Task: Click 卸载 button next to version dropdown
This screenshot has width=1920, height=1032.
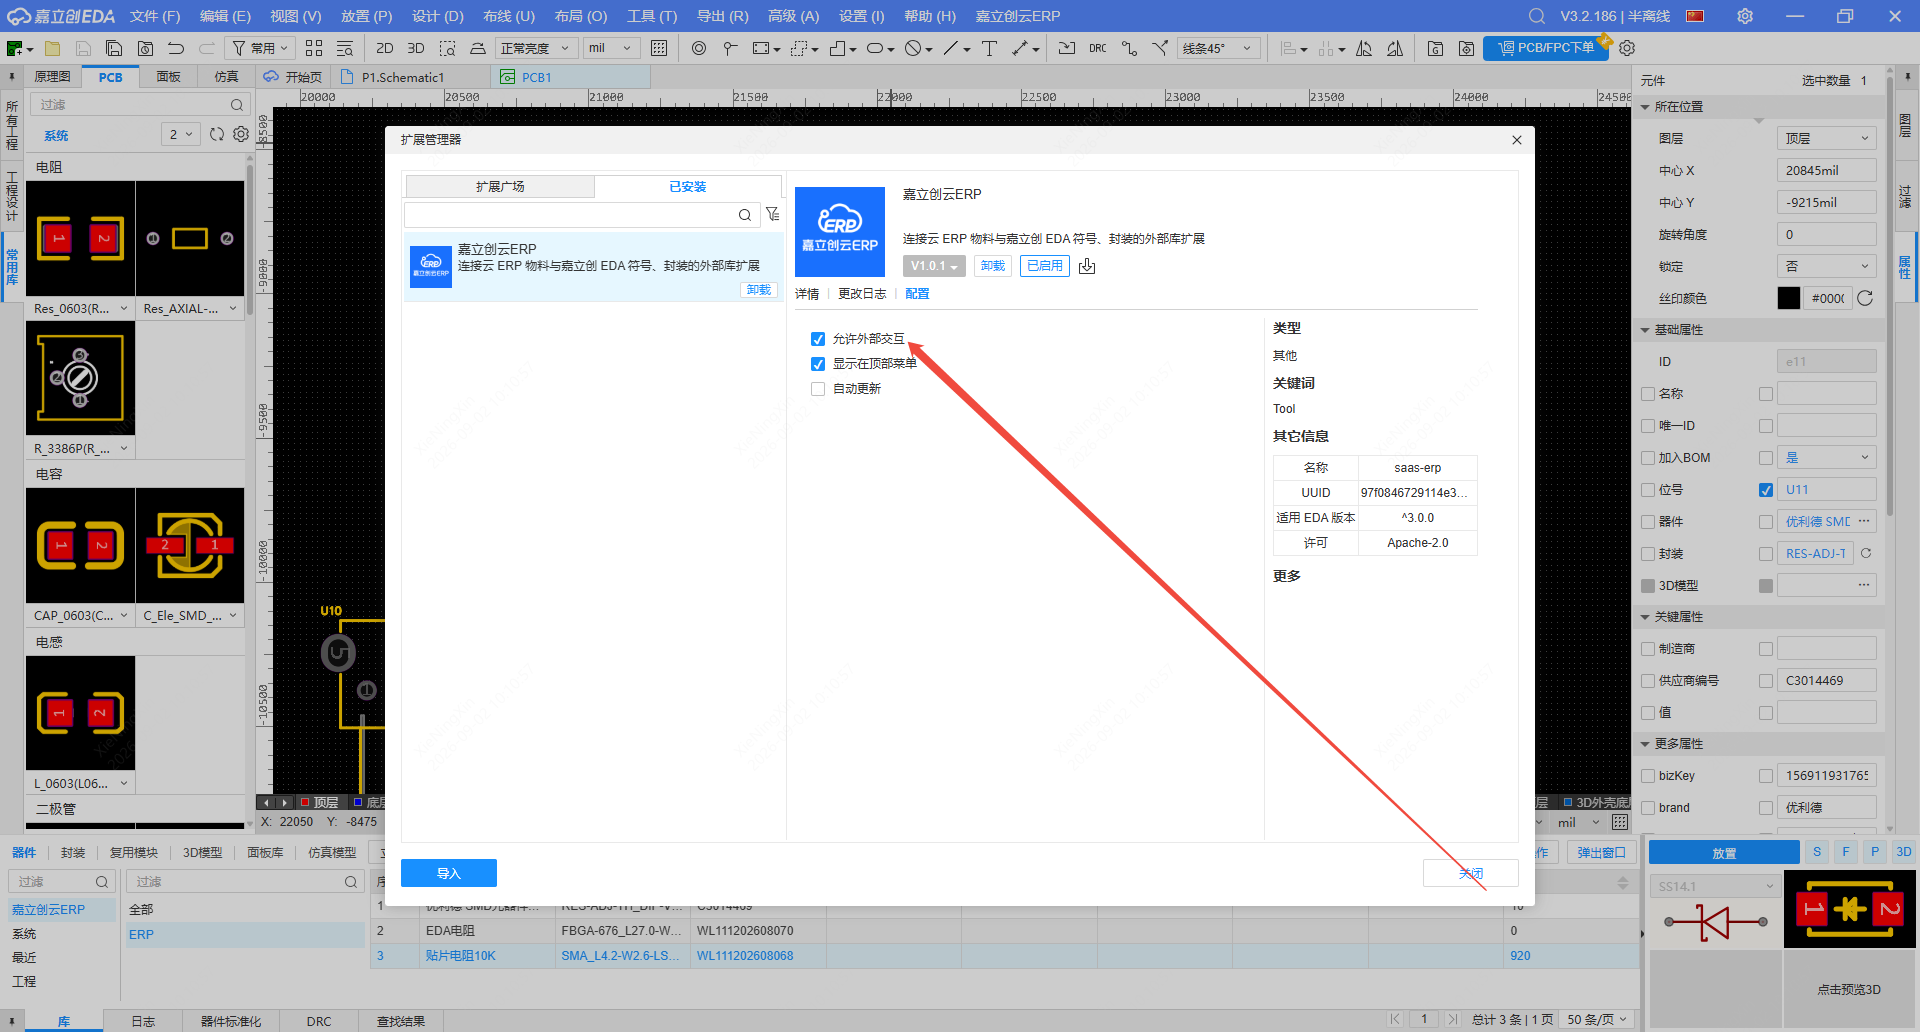Action: (993, 266)
